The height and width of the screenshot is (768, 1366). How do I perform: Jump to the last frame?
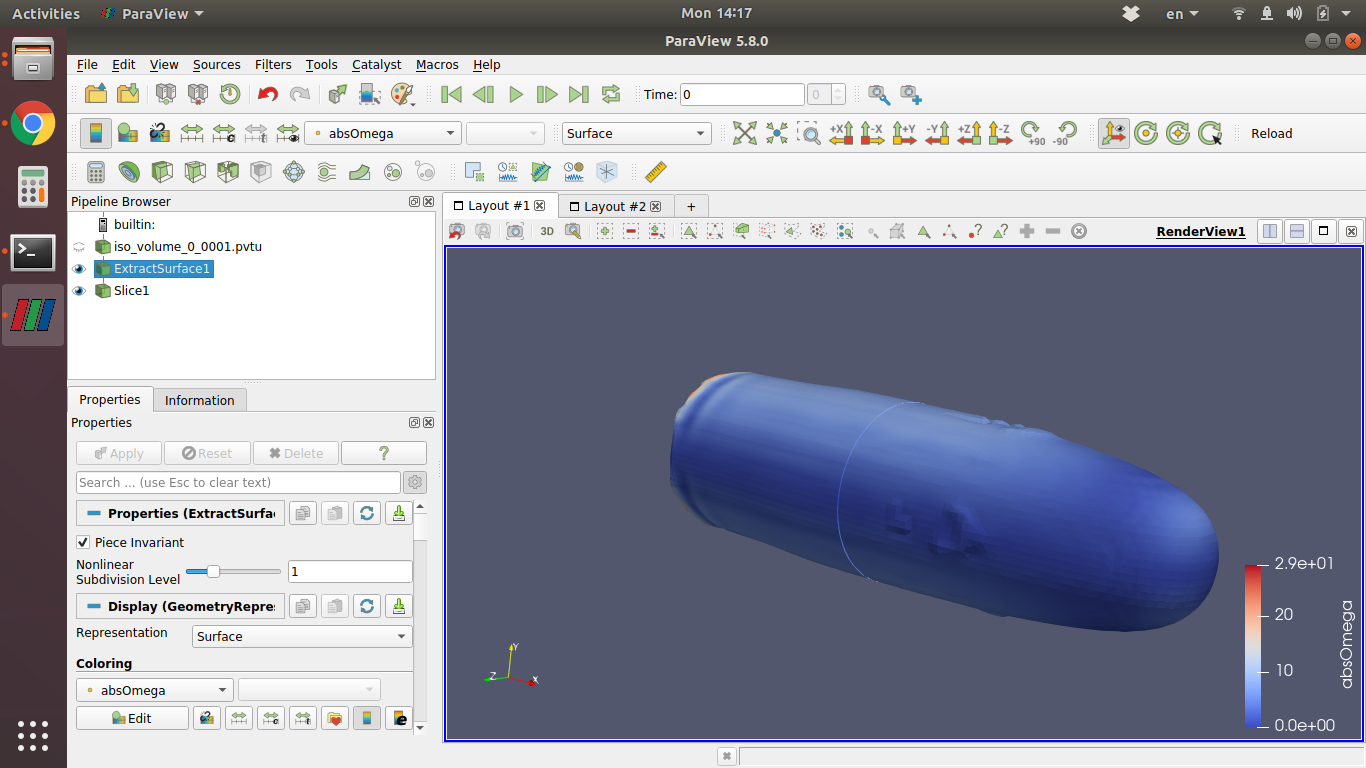579,94
